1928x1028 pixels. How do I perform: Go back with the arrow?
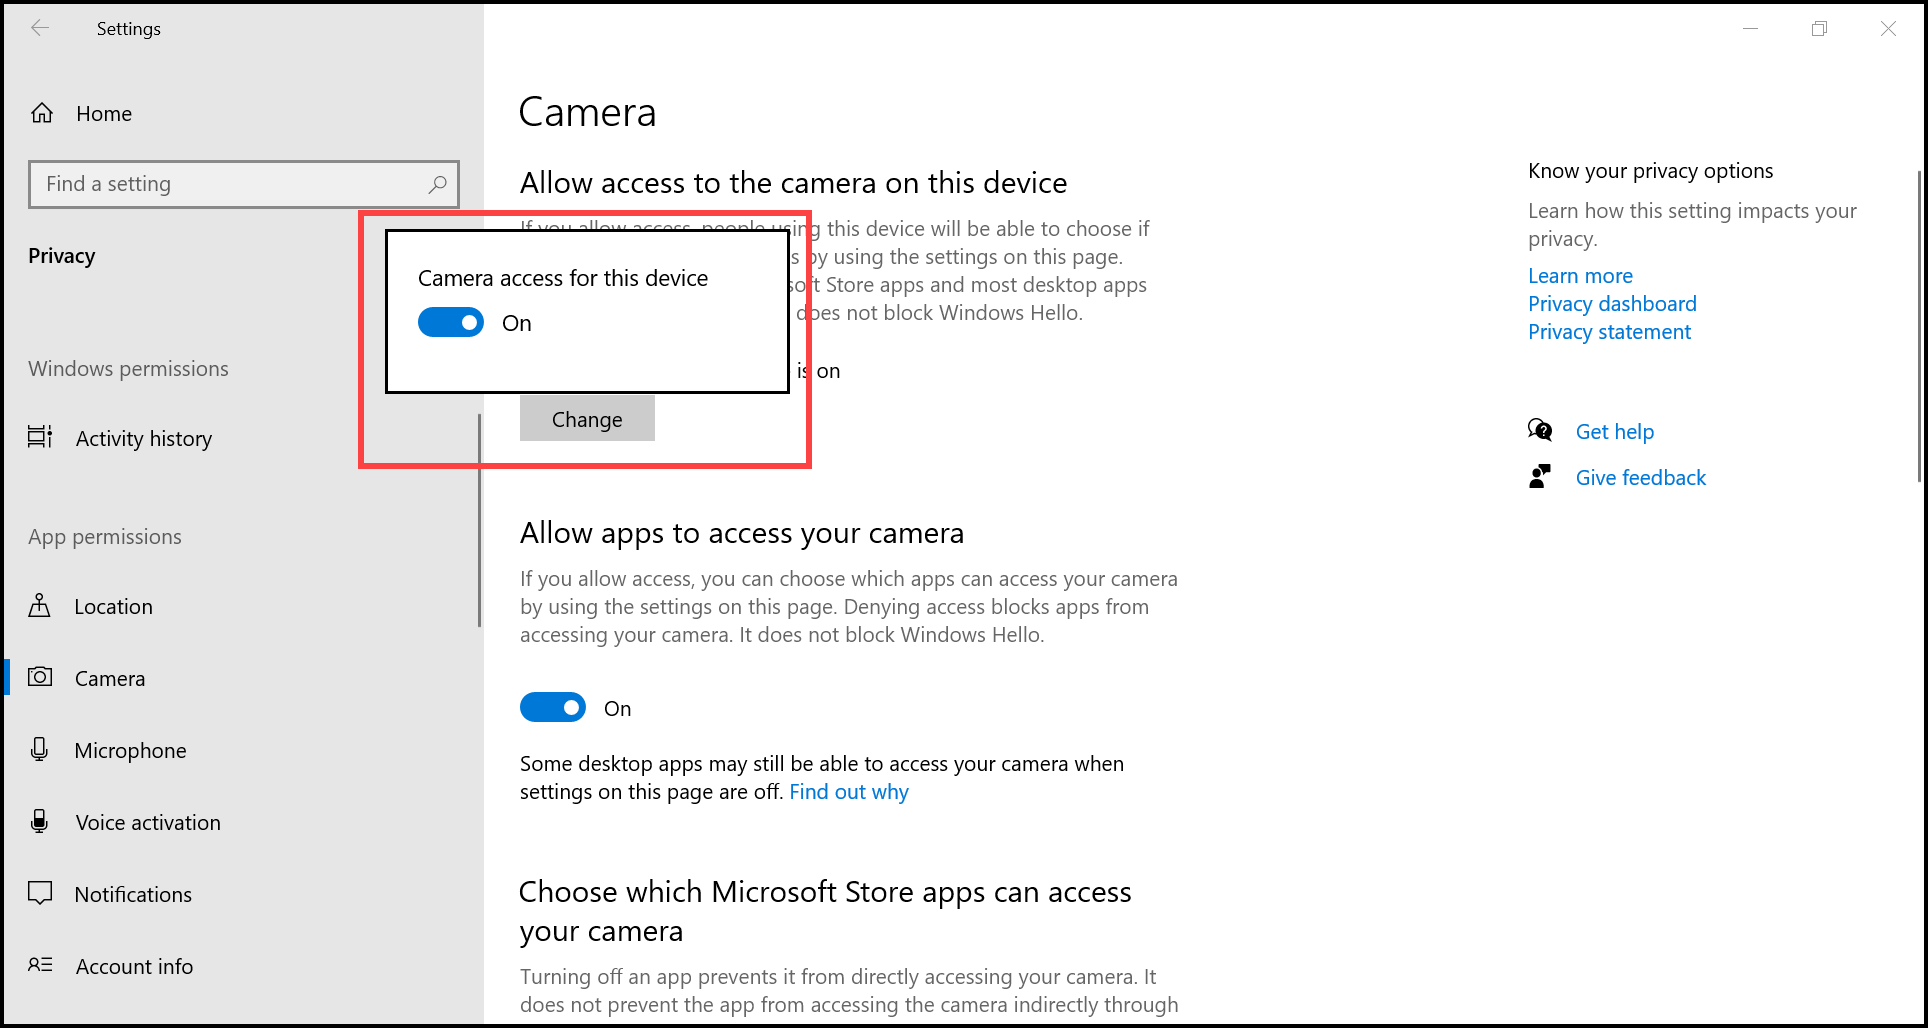[40, 28]
